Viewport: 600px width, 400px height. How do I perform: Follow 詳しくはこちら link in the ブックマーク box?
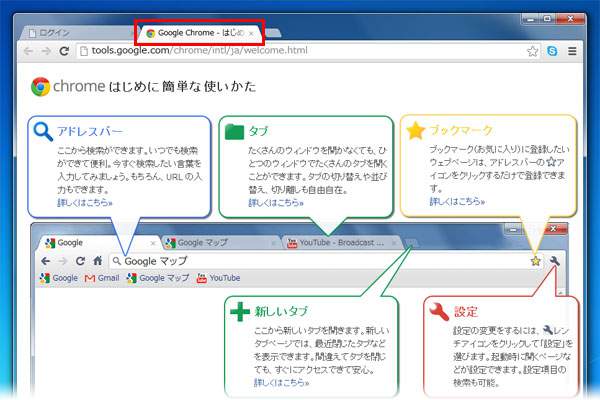coord(457,201)
